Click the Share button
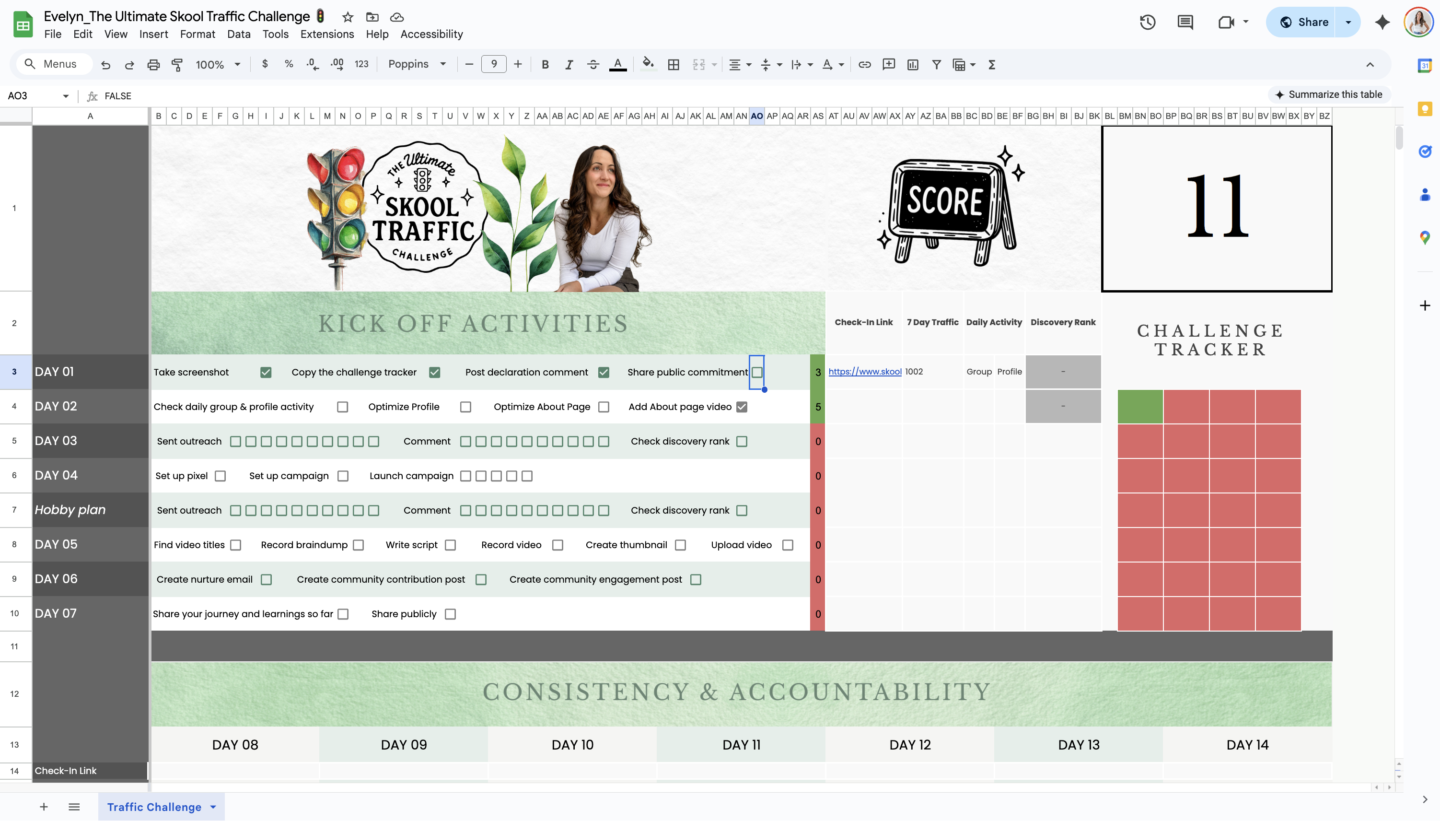The height and width of the screenshot is (821, 1440). click(1303, 22)
